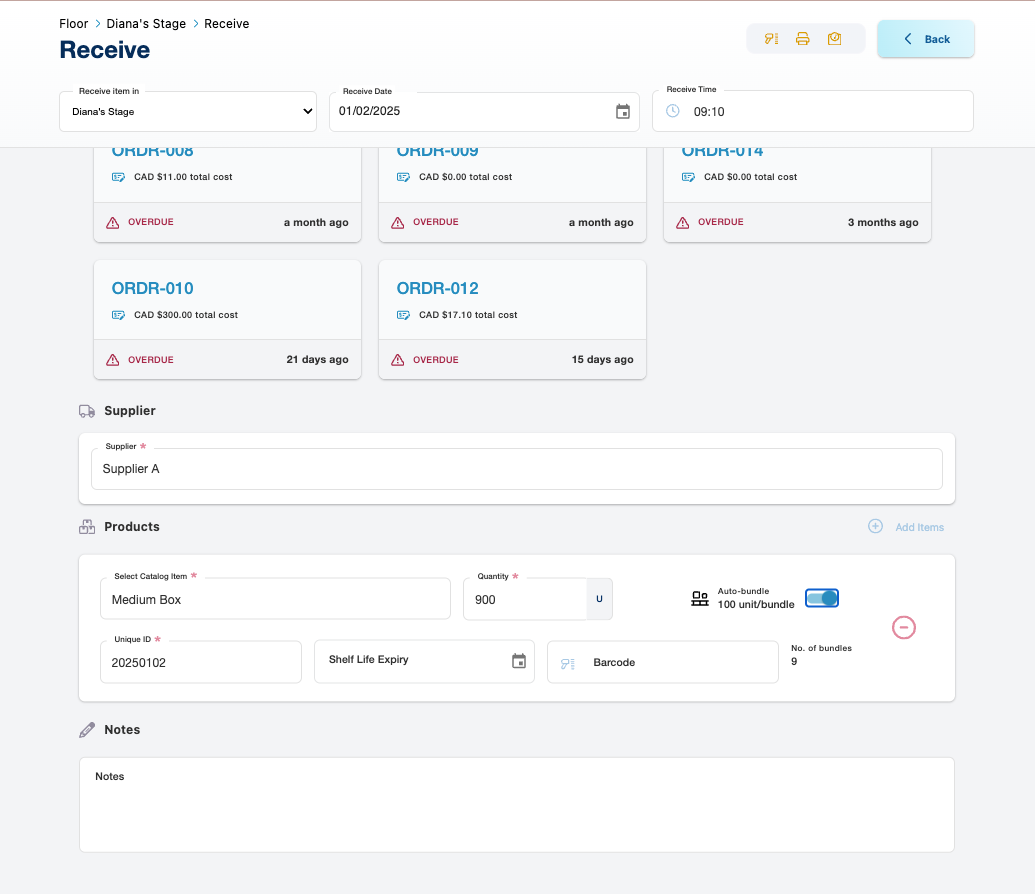1035x894 pixels.
Task: Click the Back button
Action: pos(925,39)
